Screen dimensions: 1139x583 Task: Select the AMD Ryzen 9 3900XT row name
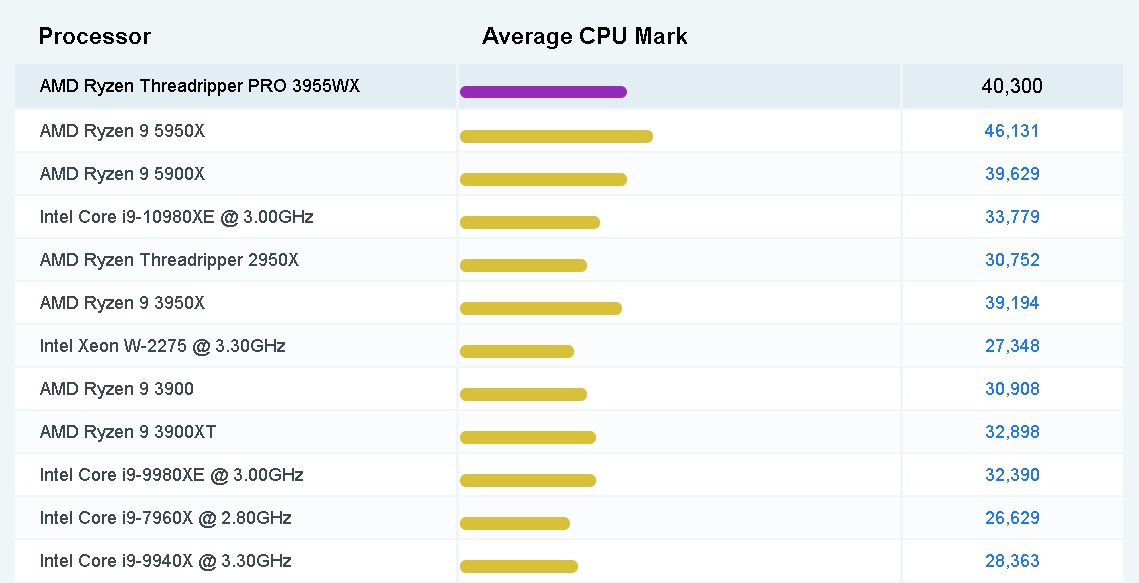click(x=128, y=432)
